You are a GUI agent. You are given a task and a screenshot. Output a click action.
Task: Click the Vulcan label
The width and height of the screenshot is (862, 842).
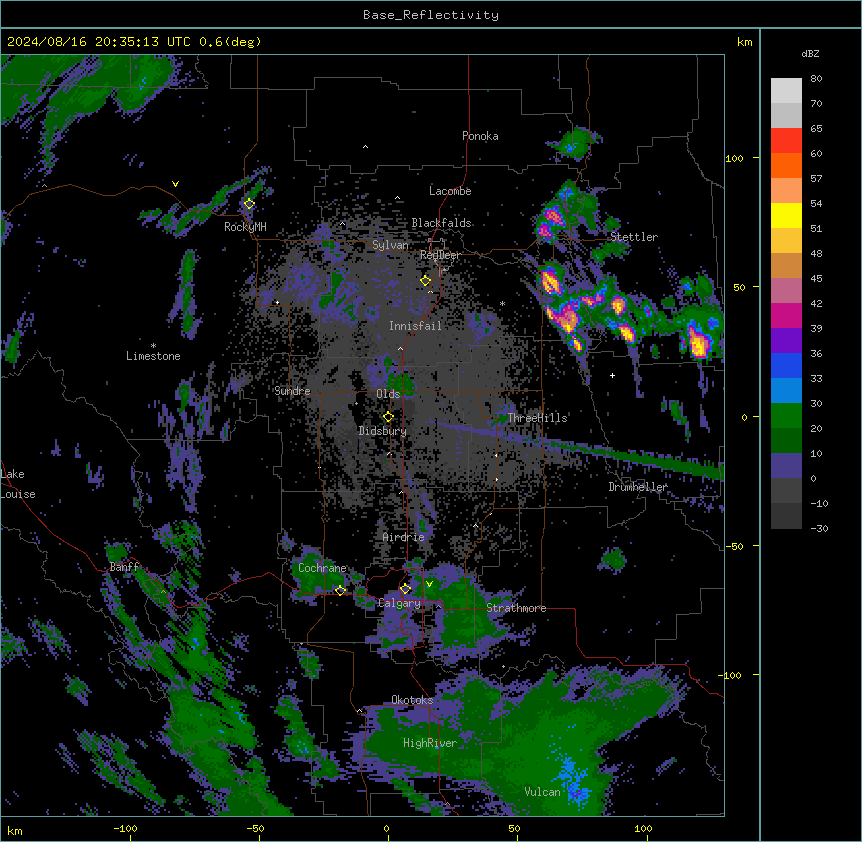tap(542, 792)
